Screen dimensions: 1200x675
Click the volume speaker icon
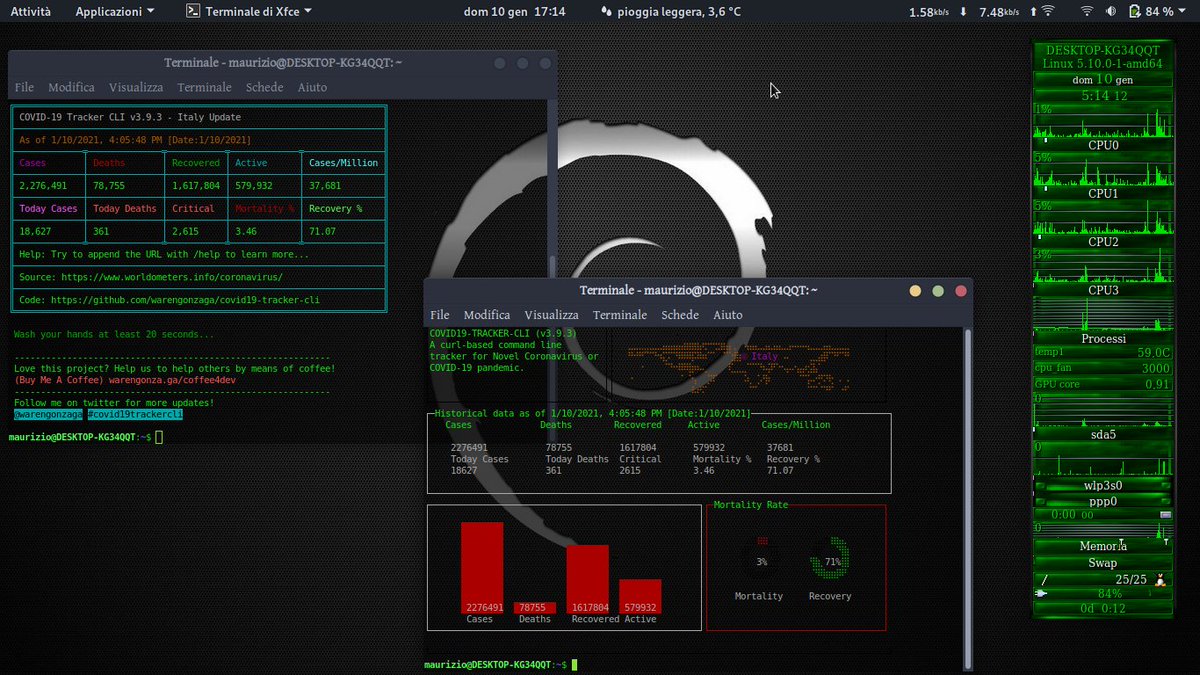(1111, 12)
